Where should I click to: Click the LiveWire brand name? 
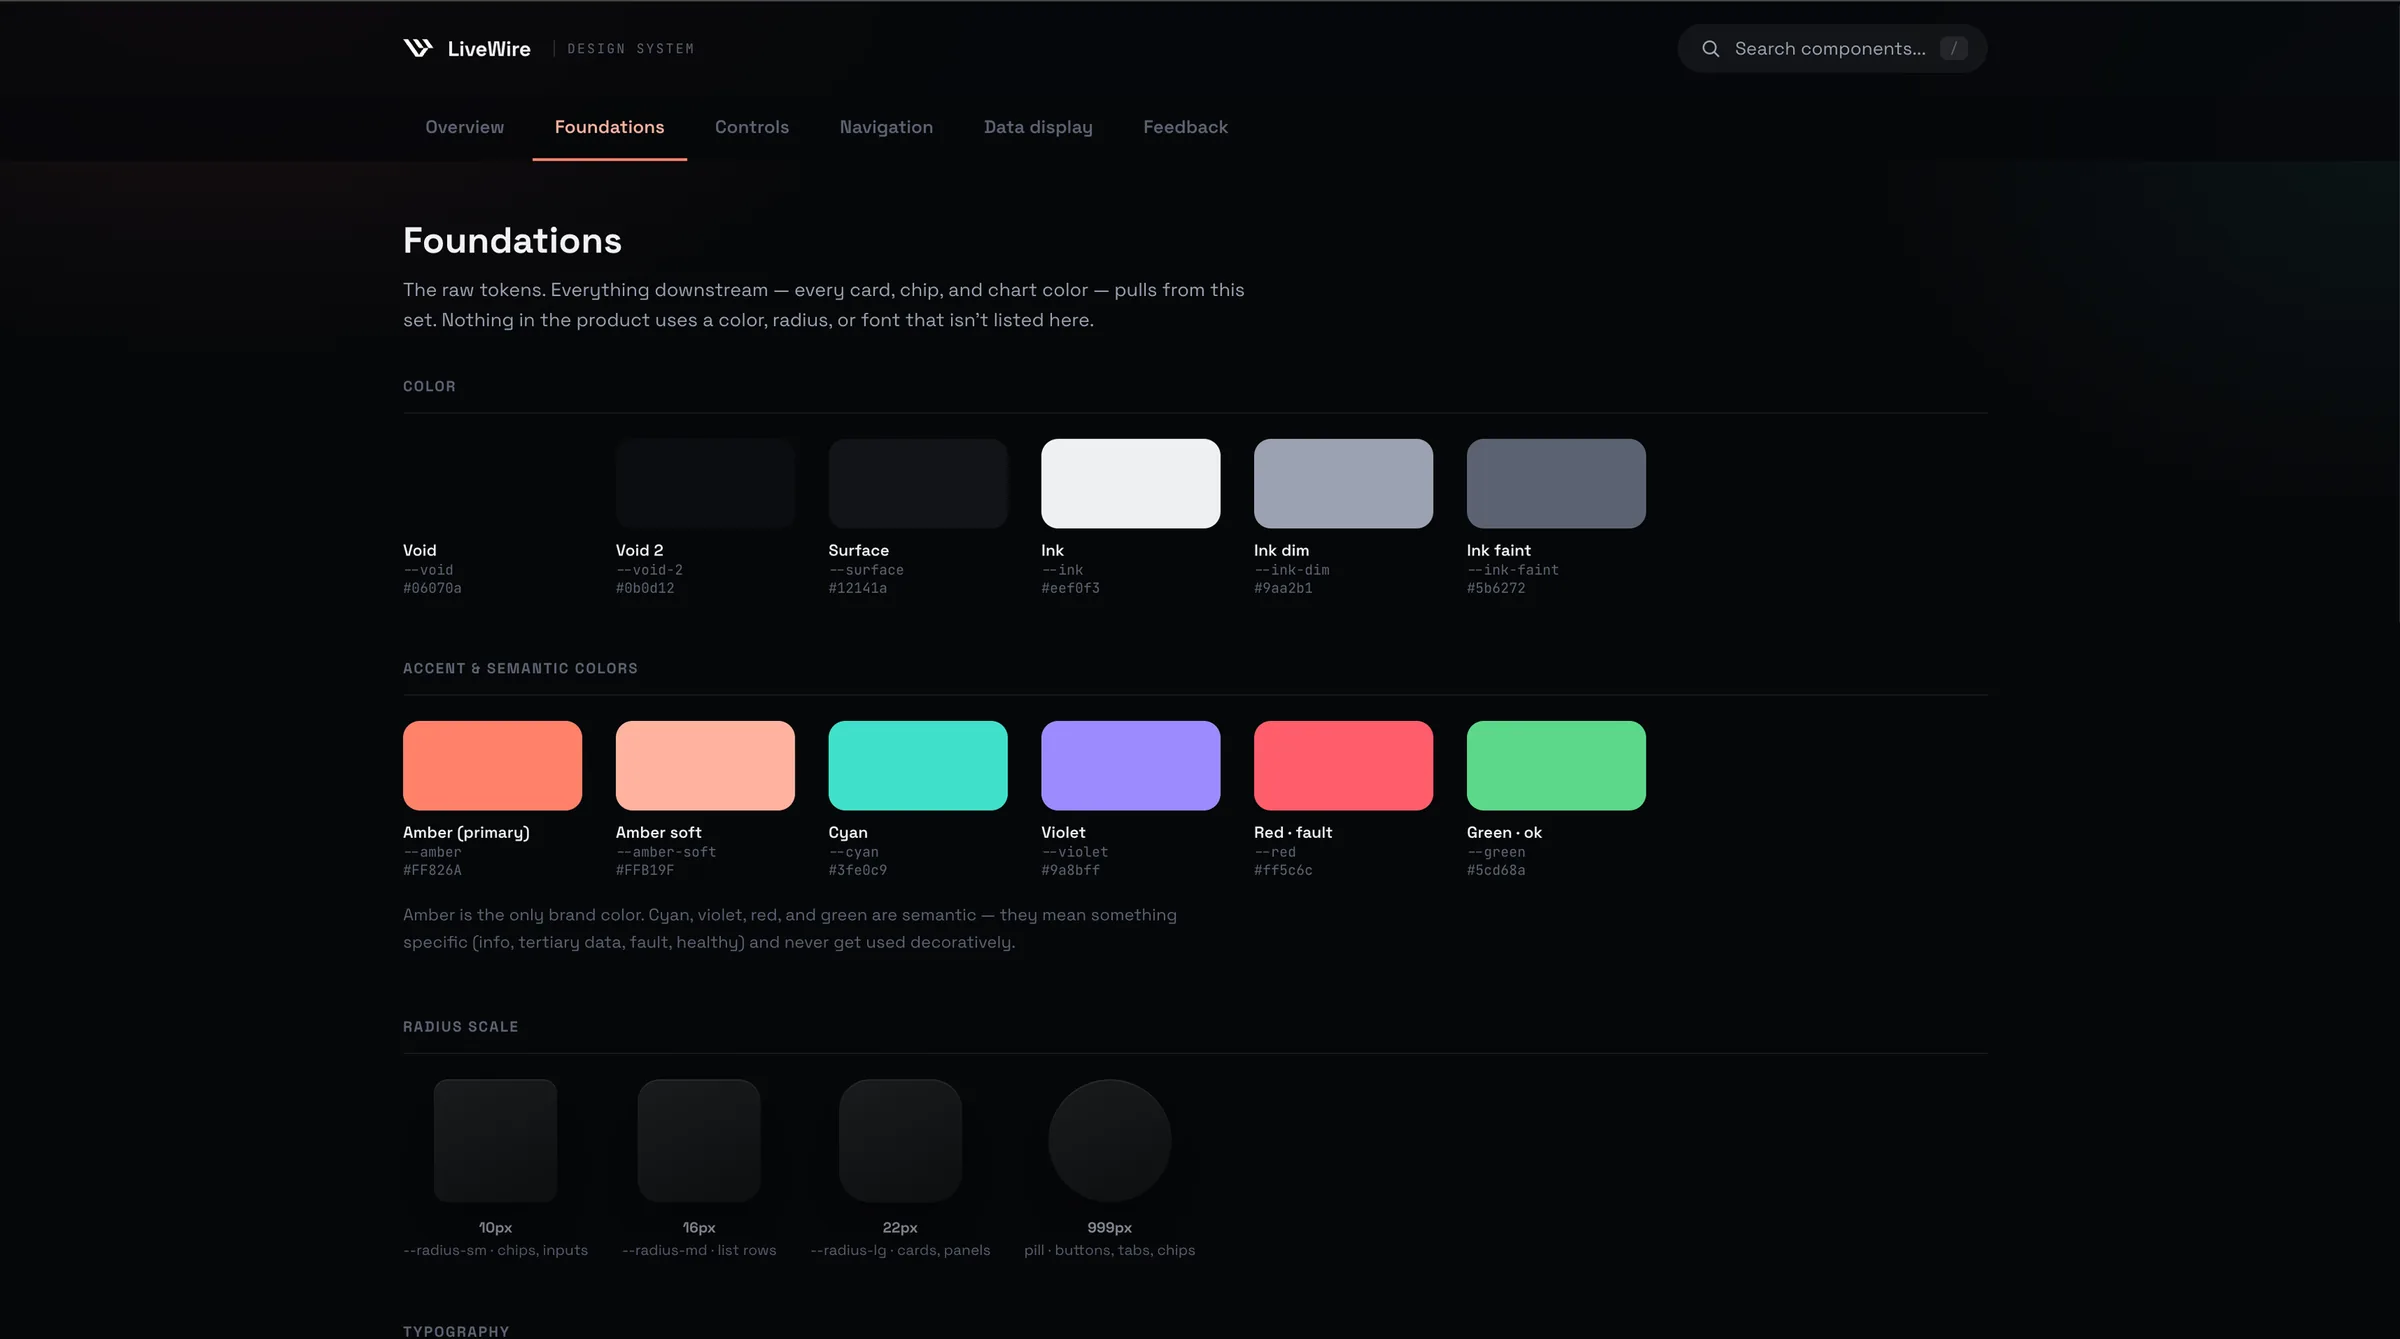tap(489, 49)
